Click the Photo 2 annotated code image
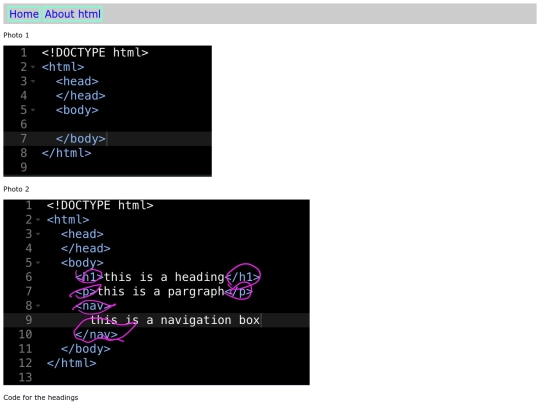Image resolution: width=540 pixels, height=405 pixels. (156, 292)
